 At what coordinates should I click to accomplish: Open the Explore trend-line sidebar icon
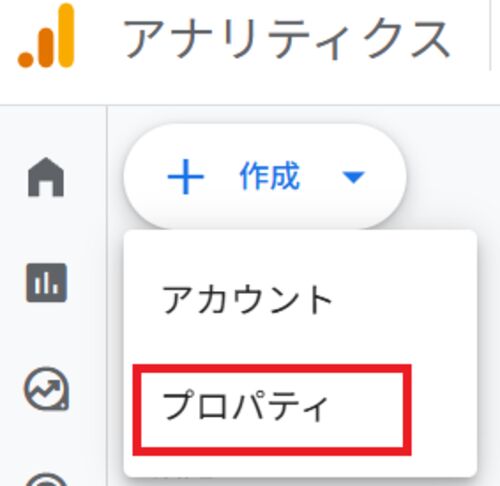[x=46, y=389]
